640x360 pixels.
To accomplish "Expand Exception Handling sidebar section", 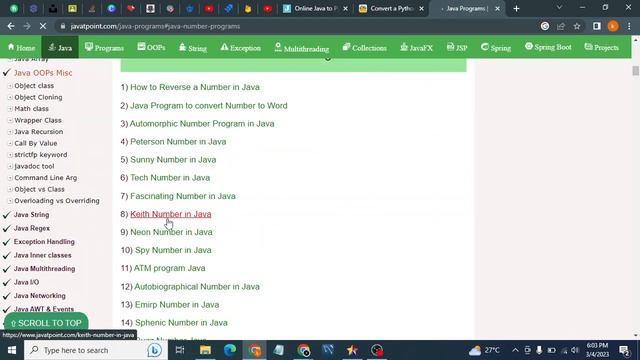I will coord(44,242).
